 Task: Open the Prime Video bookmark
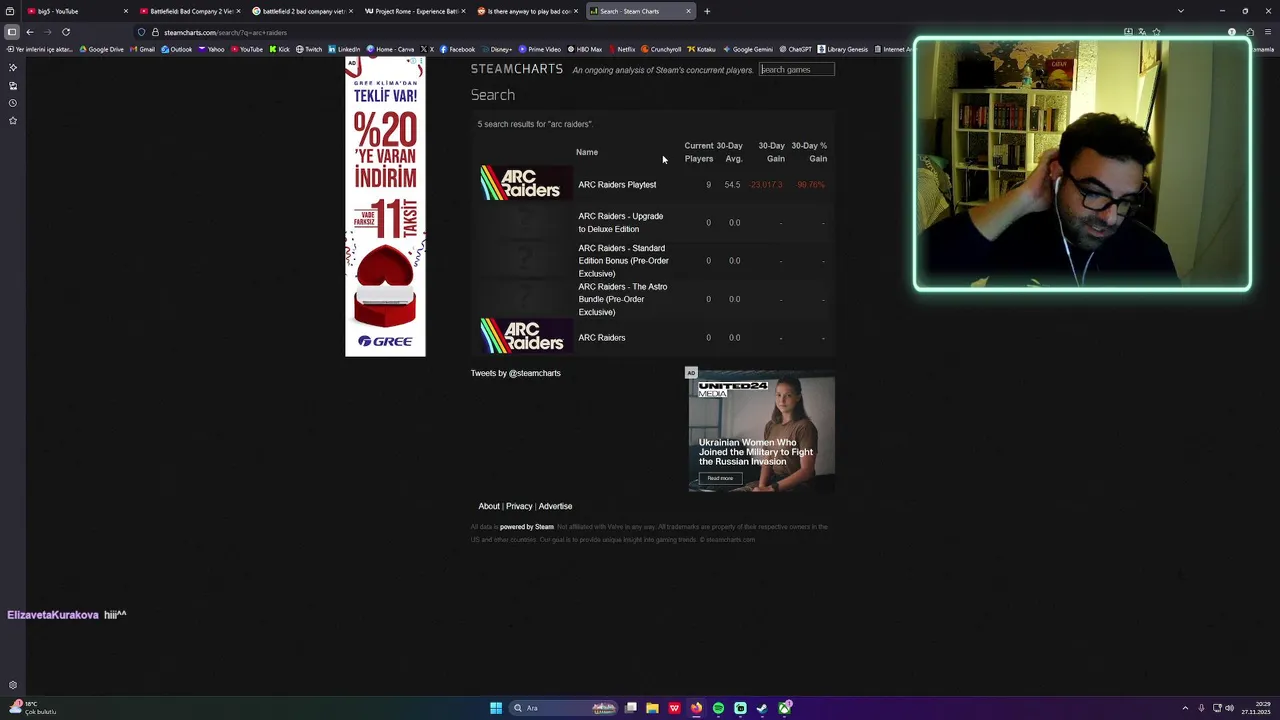click(540, 49)
